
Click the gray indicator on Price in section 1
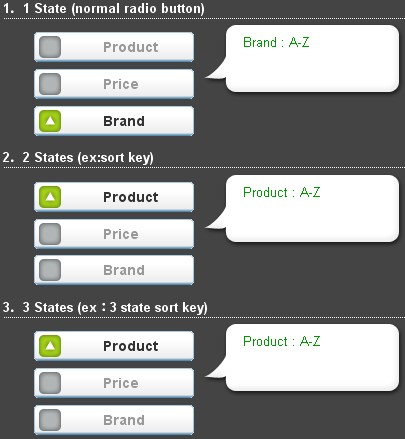click(50, 84)
